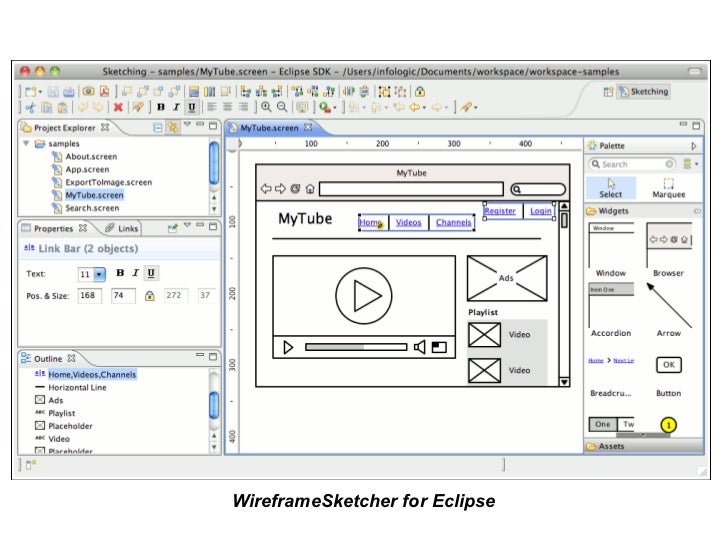Click Collapse All icon in Project Explorer

(x=158, y=127)
